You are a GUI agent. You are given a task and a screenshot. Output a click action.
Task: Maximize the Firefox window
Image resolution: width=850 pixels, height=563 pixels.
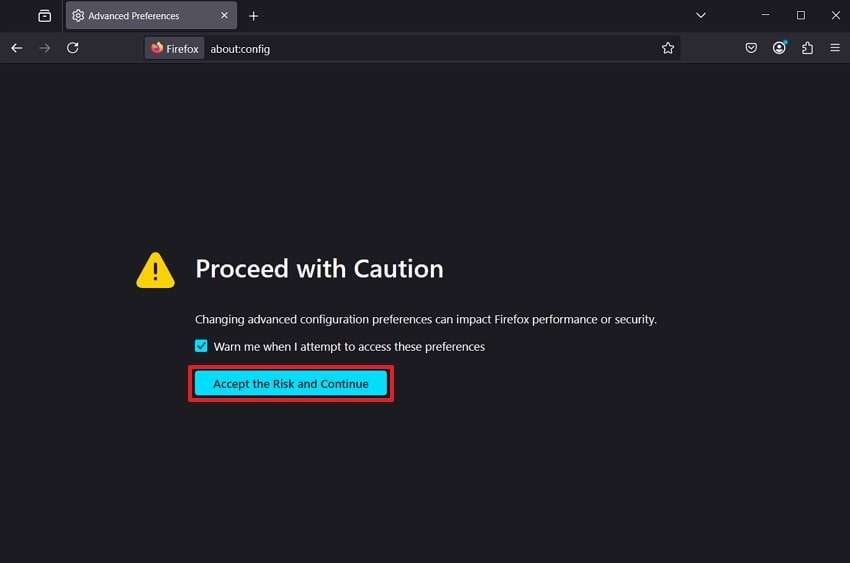pos(800,16)
